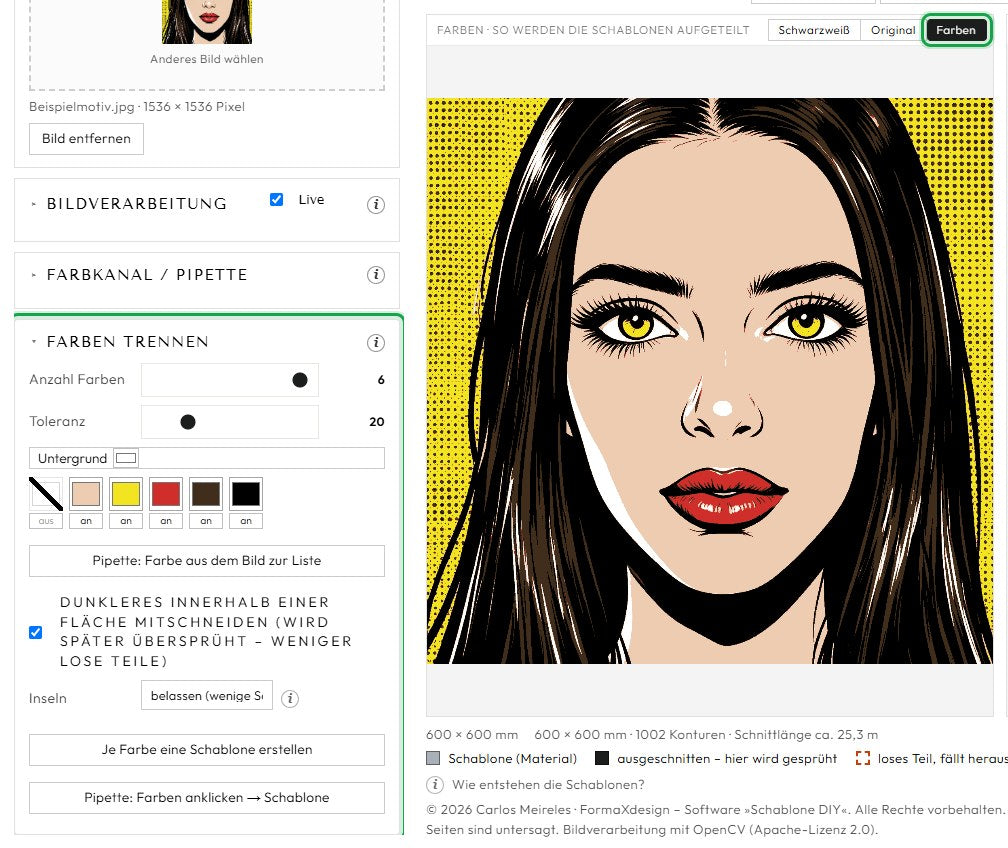Click 'Anderes Bild wählen' link
Viewport: 1008px width, 848px height.
(x=207, y=59)
